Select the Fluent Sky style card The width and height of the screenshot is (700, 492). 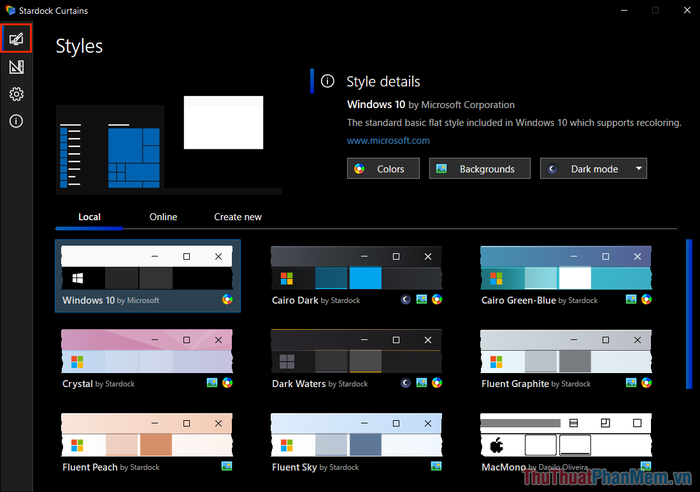point(357,443)
